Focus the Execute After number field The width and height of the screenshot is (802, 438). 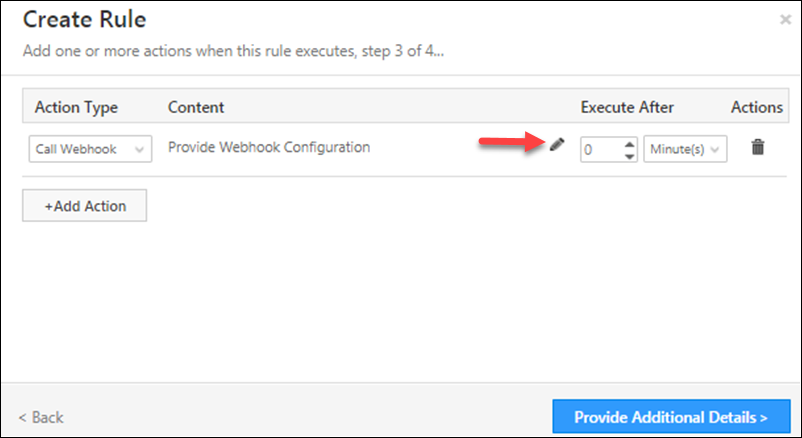pos(600,149)
